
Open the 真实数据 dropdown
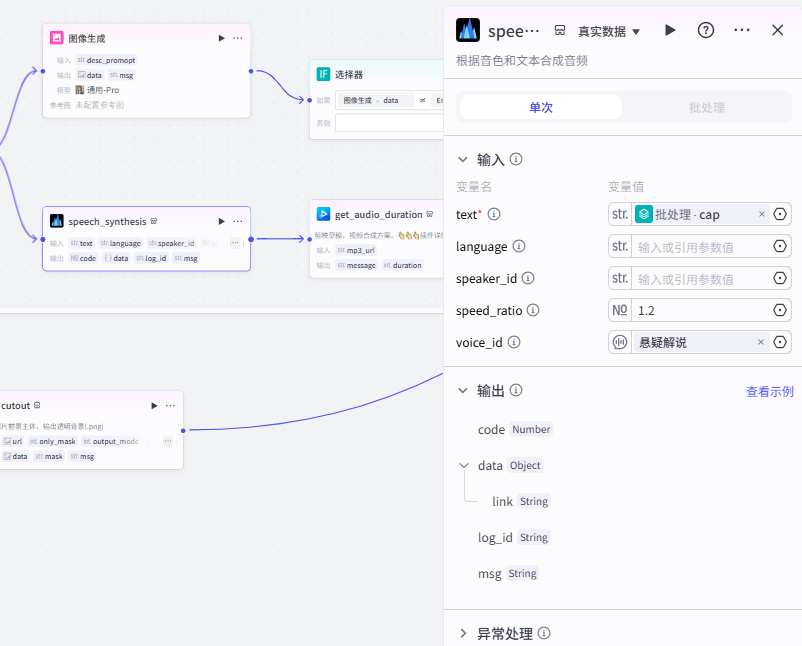[x=609, y=31]
